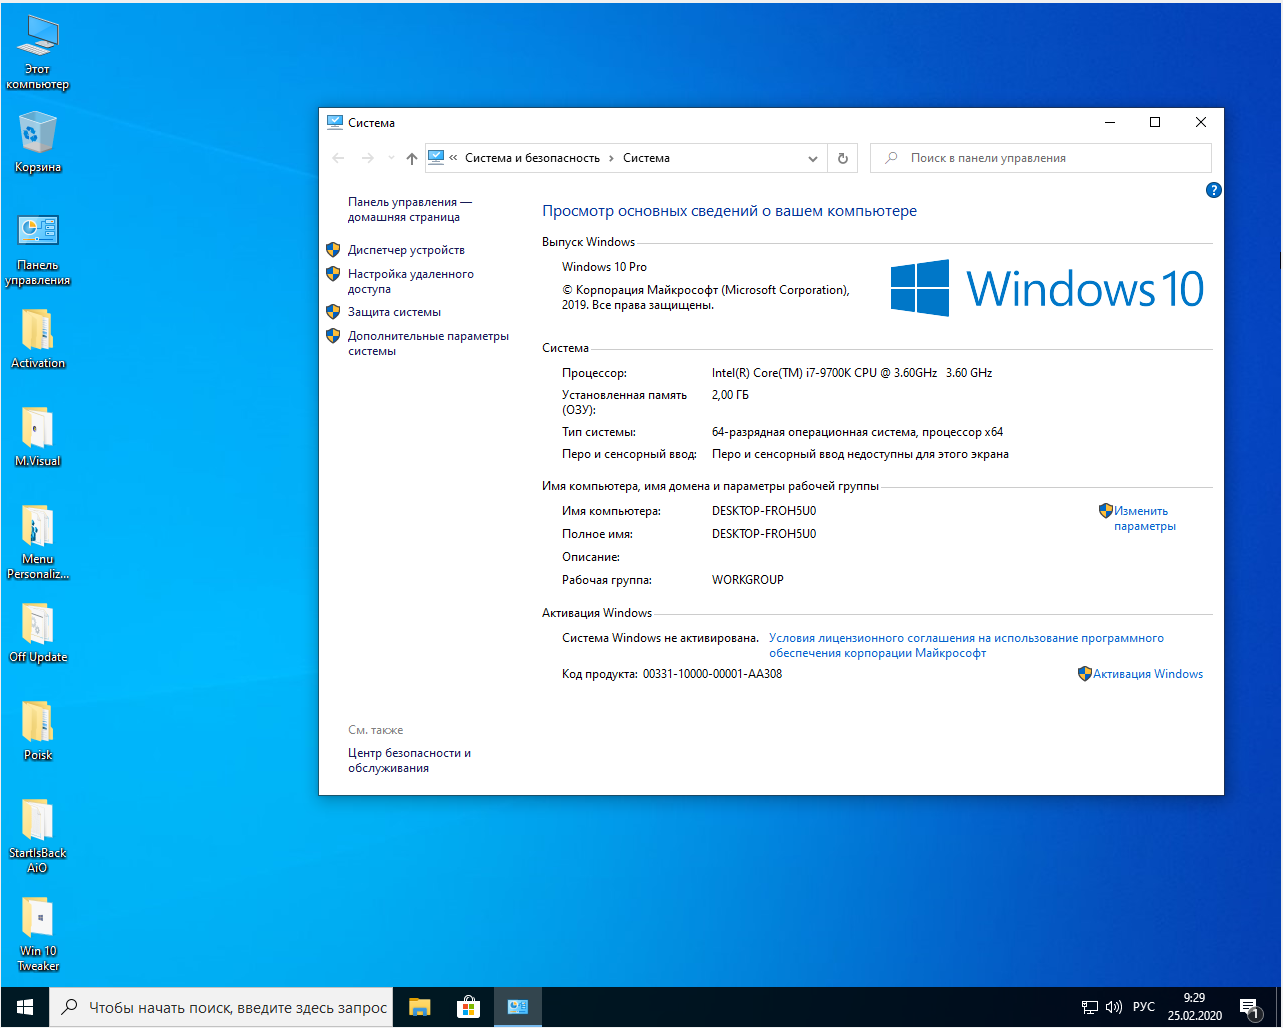
Task: Click the product code '00331-10000-00001-AA308'
Action: click(712, 674)
